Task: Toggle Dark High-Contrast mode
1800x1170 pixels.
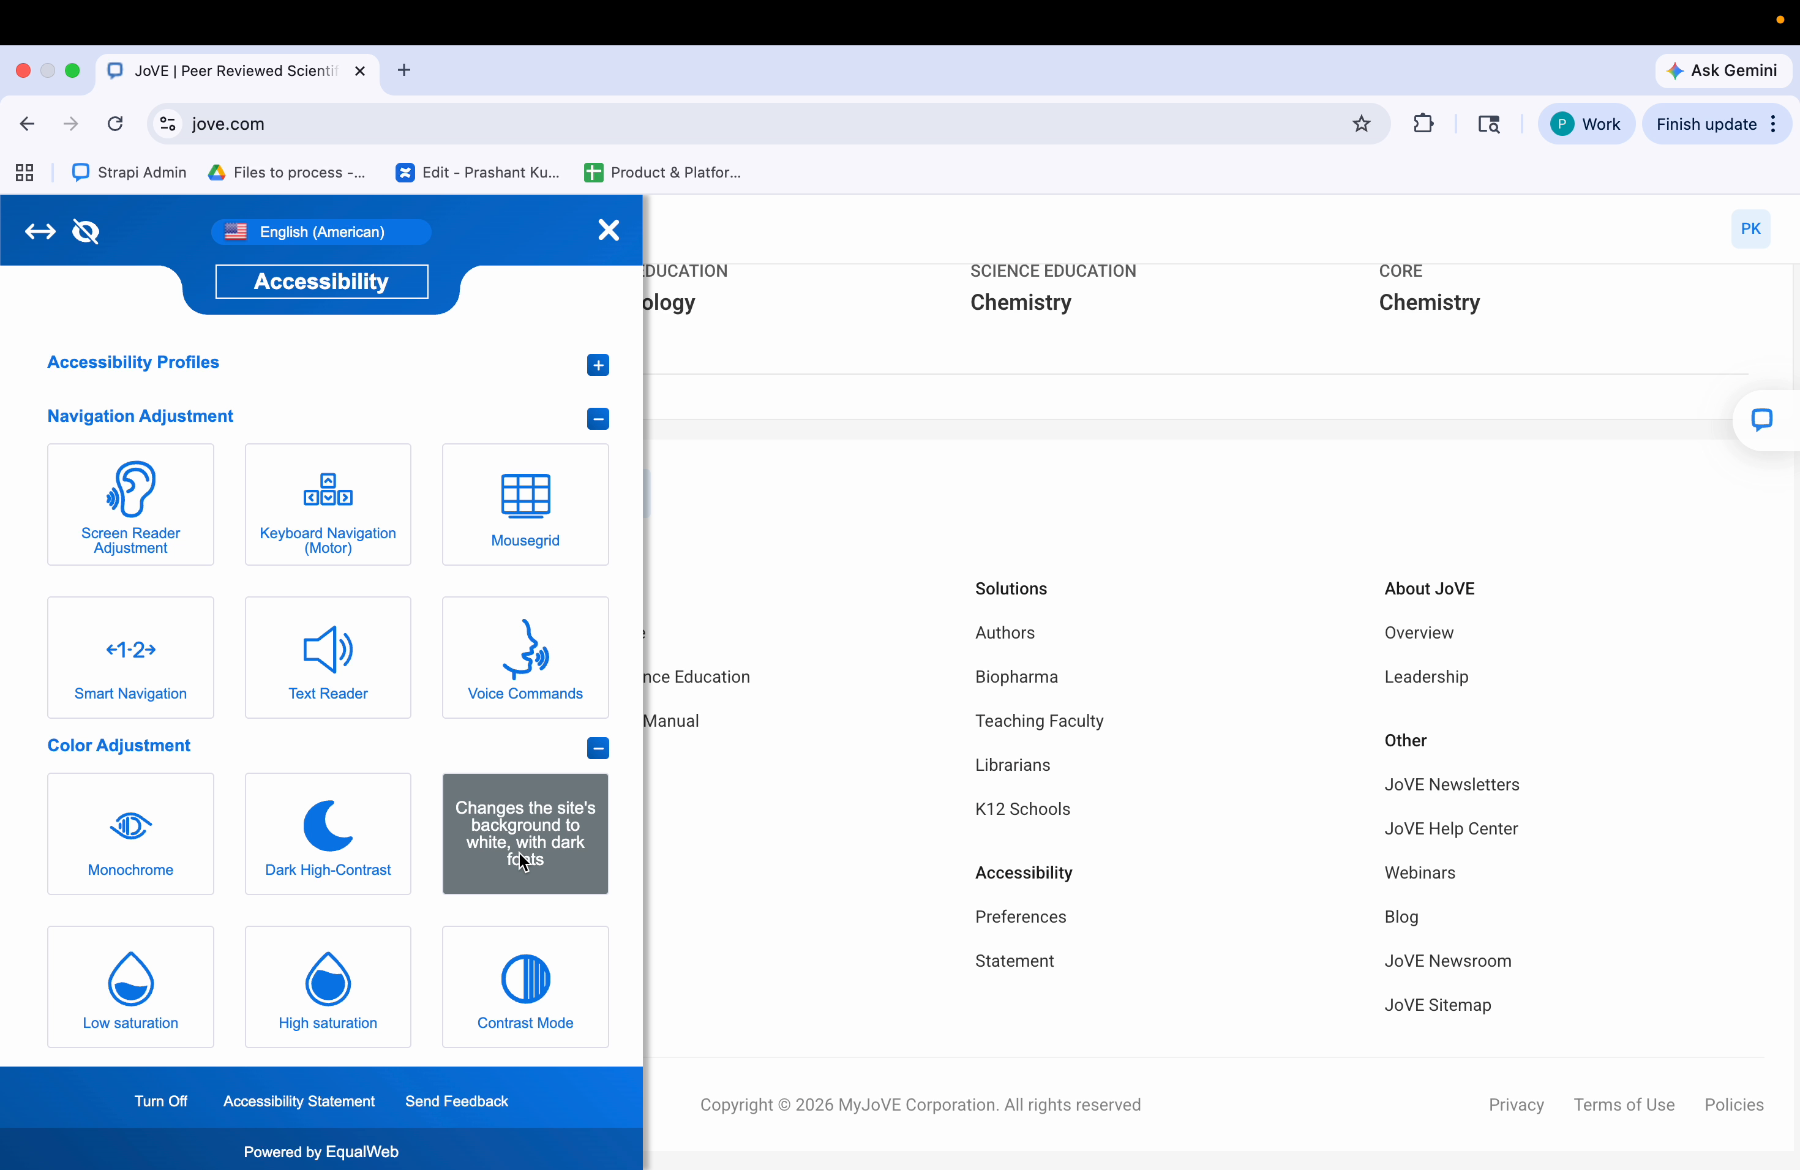Action: (x=328, y=834)
